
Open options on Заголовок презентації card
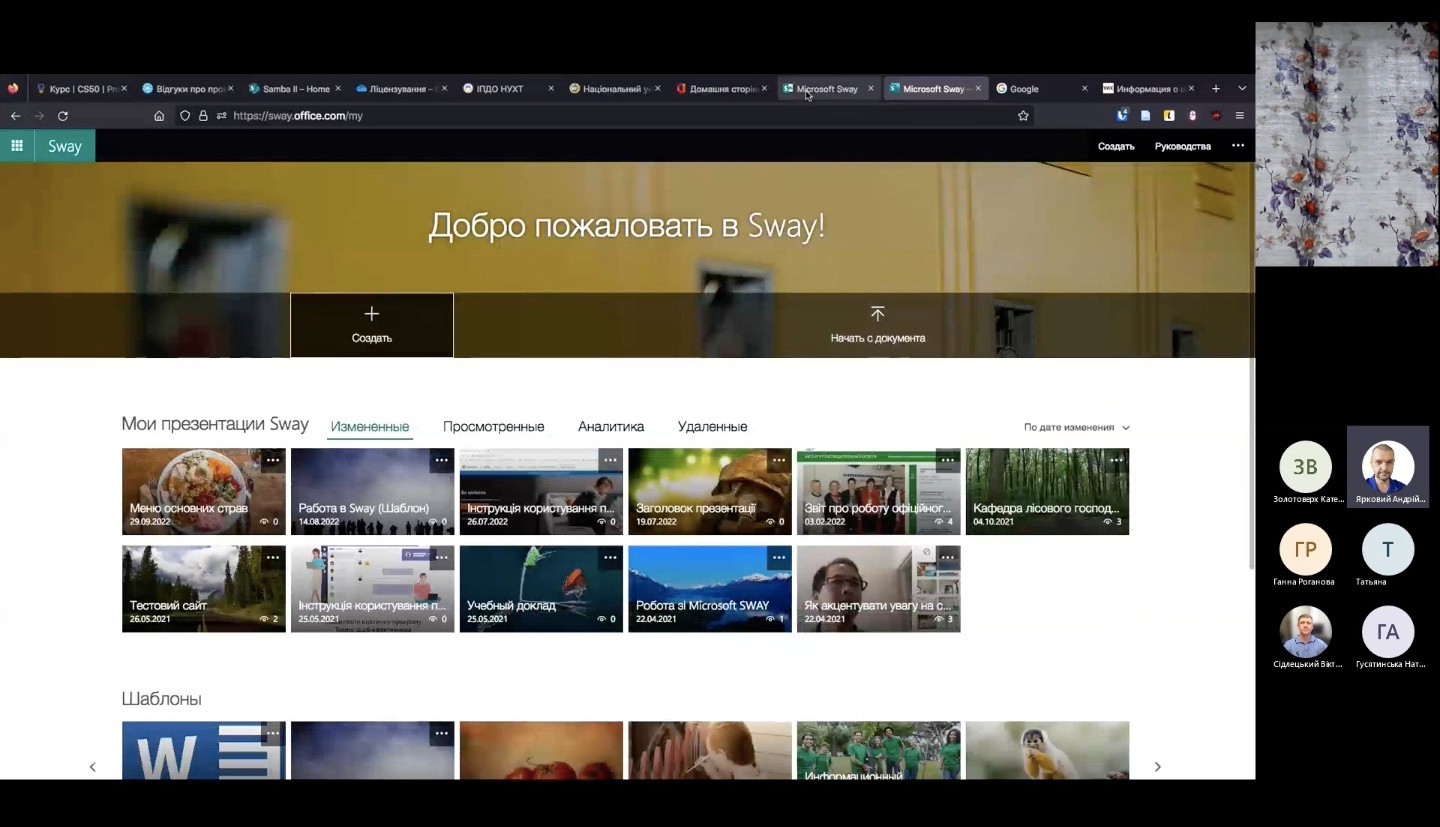point(779,460)
